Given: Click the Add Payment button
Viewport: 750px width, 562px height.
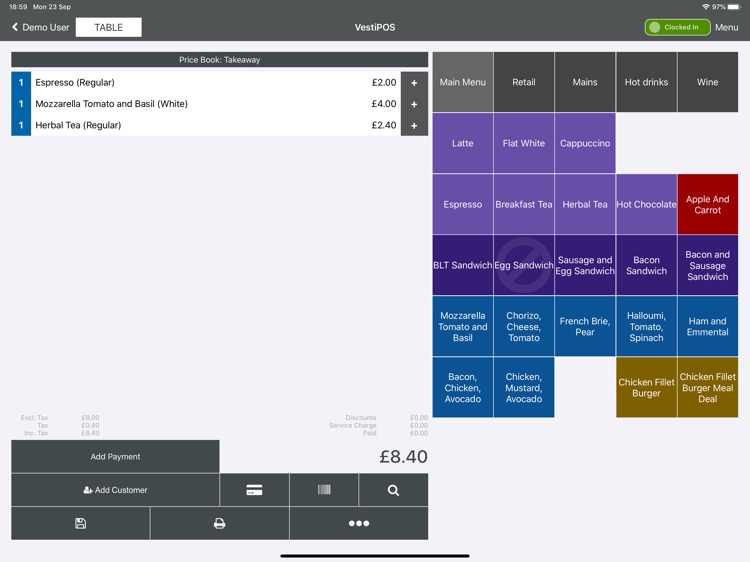Looking at the screenshot, I should coord(115,457).
